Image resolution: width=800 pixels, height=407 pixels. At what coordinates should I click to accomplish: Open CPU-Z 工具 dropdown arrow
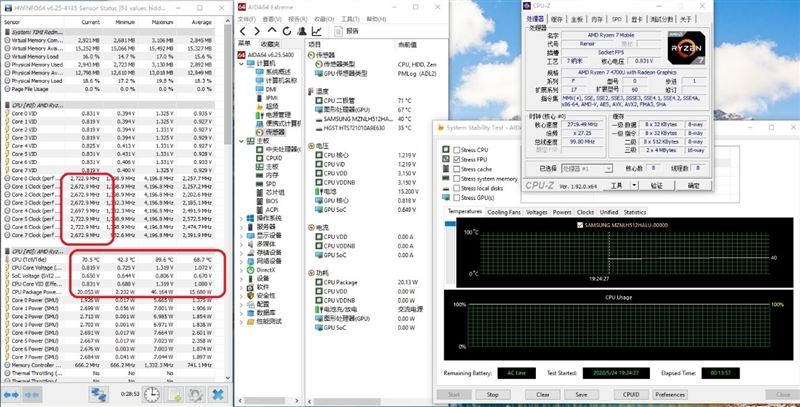[x=634, y=186]
